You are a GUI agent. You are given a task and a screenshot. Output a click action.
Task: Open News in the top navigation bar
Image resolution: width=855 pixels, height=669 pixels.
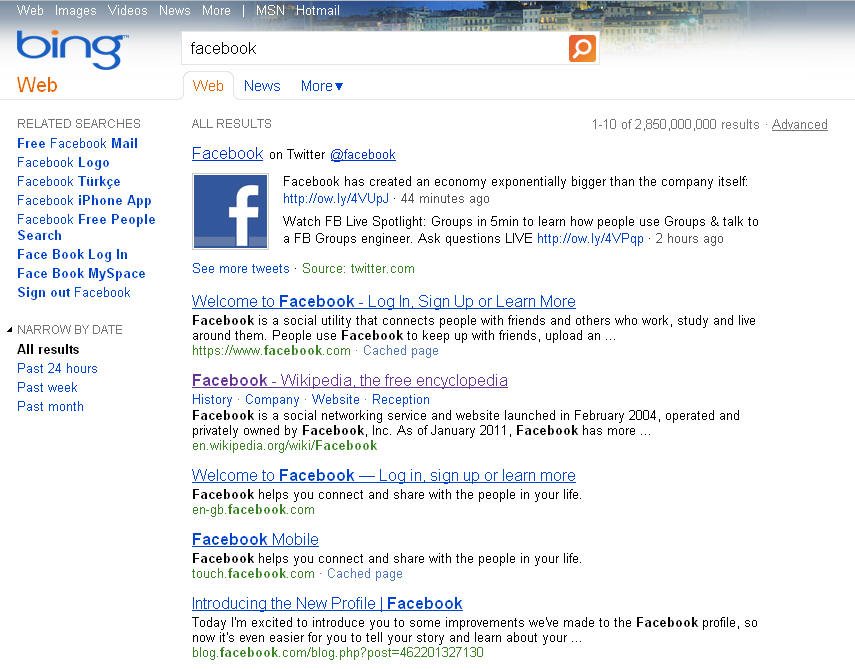coord(174,10)
